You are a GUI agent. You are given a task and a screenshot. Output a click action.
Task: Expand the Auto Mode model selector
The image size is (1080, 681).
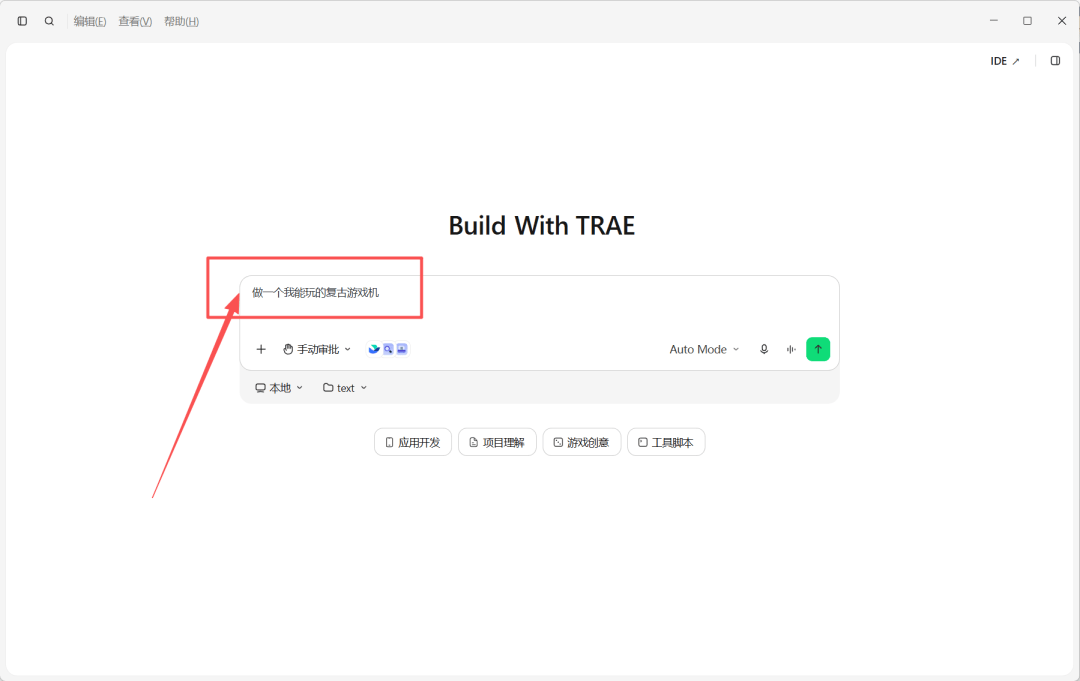tap(704, 349)
